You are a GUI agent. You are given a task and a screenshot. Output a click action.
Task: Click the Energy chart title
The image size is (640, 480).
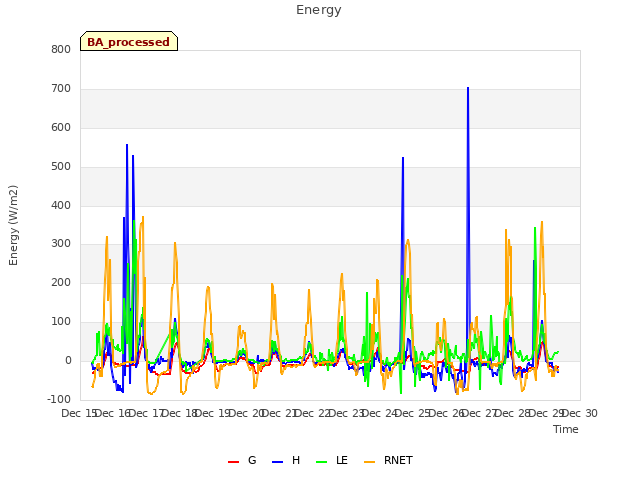point(319,10)
